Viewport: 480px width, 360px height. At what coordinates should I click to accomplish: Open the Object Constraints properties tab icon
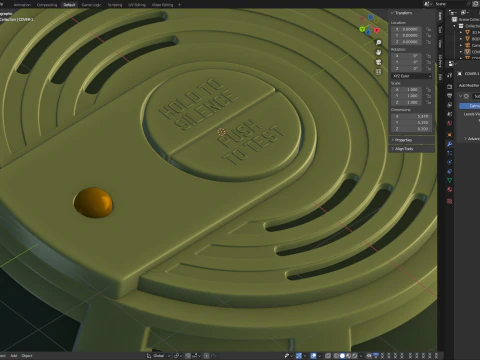[x=449, y=171]
